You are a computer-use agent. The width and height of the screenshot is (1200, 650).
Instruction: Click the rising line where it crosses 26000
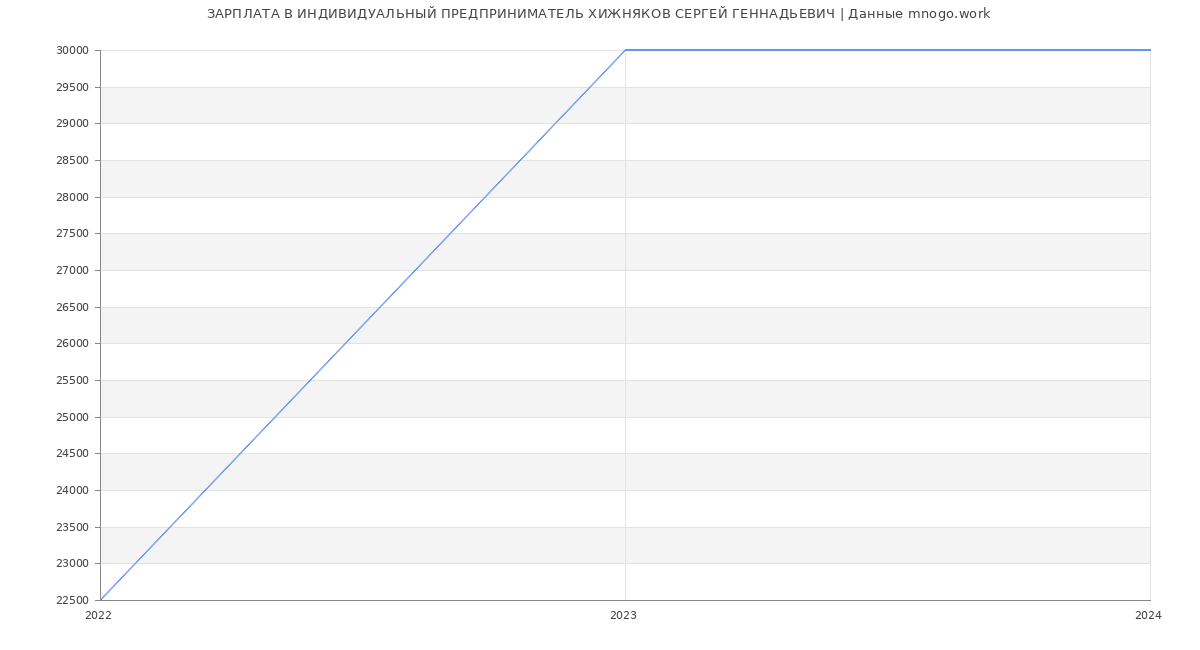(345, 343)
